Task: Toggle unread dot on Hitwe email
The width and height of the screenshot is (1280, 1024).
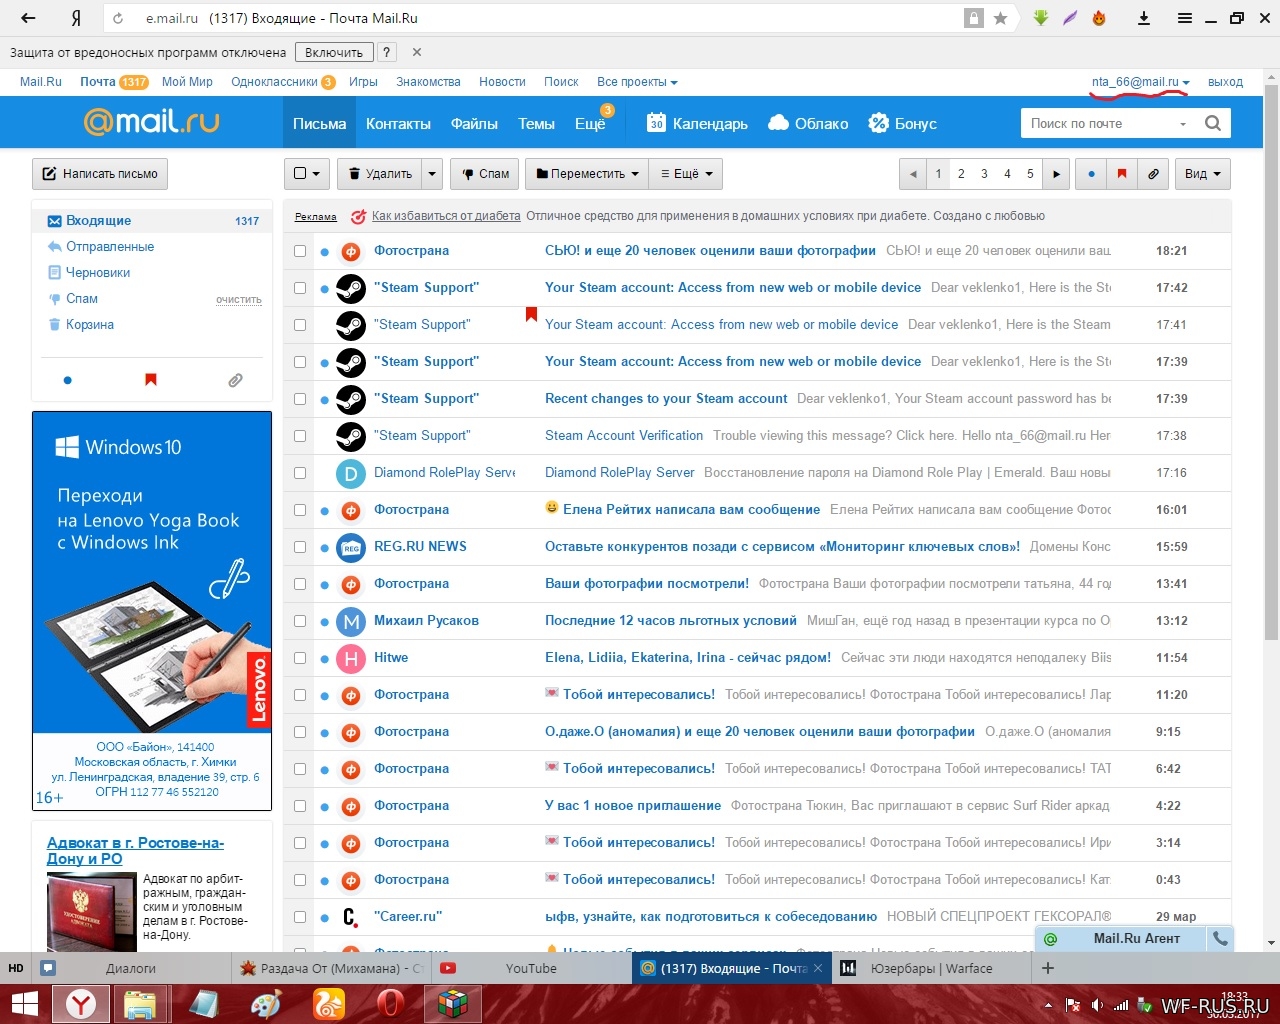Action: point(324,658)
